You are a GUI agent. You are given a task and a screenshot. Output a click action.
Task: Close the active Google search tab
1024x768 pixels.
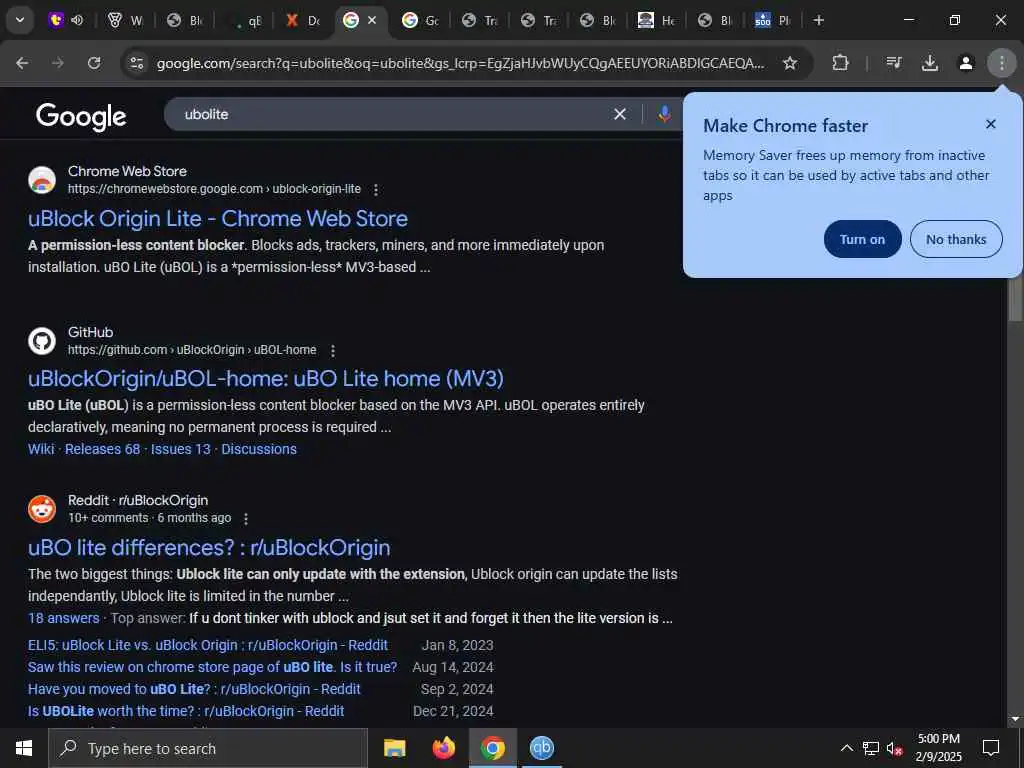372,20
